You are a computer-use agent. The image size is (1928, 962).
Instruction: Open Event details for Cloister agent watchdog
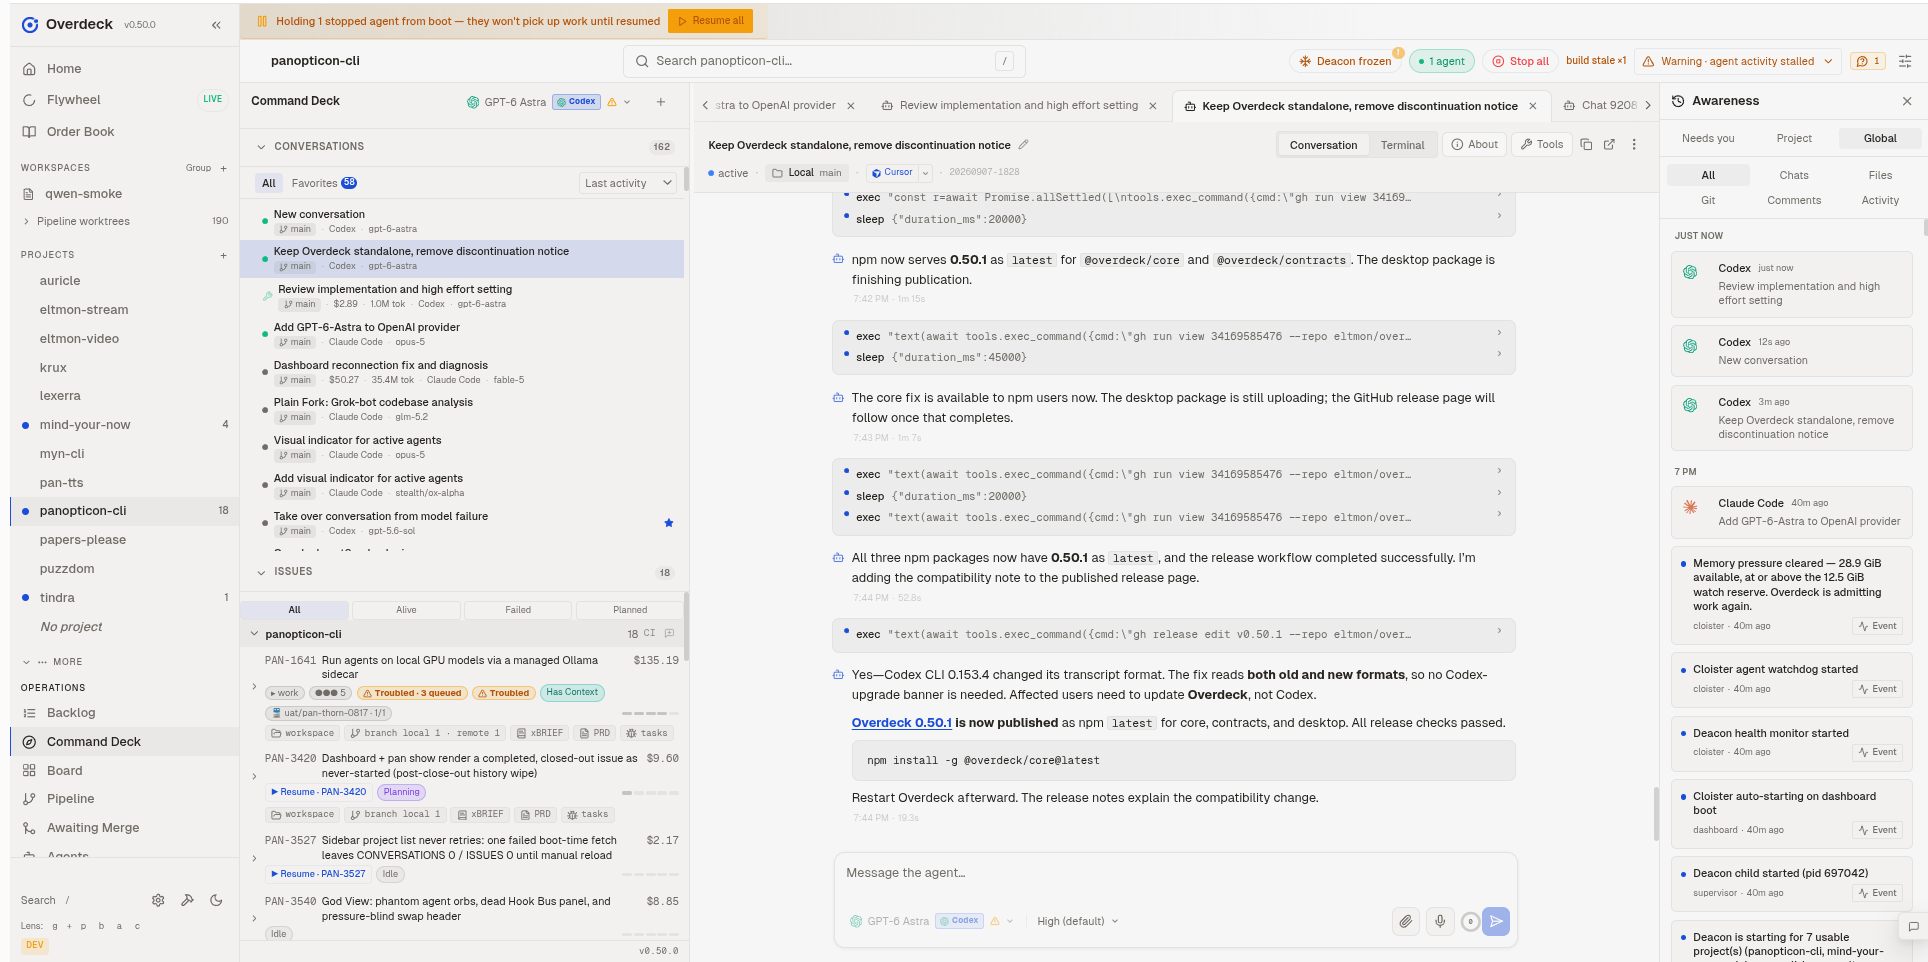(x=1877, y=689)
